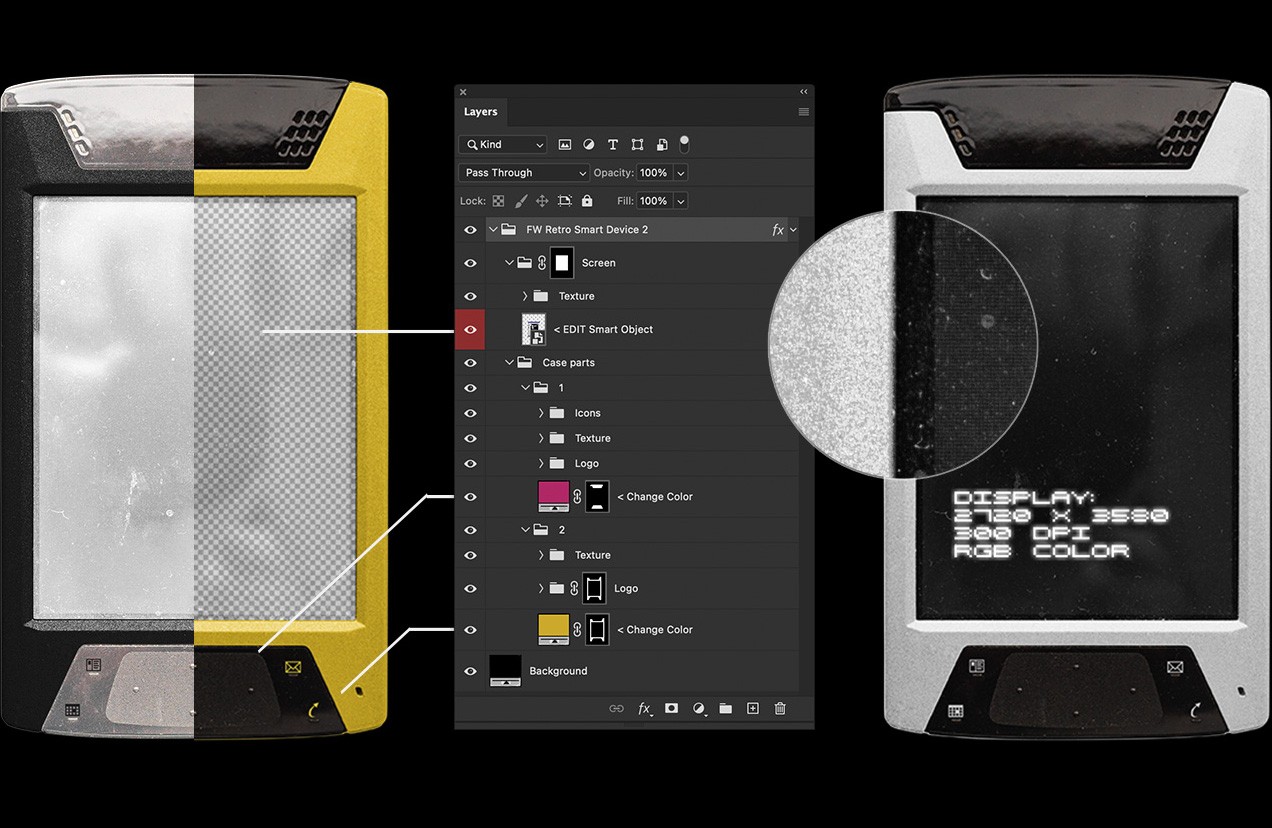Image resolution: width=1272 pixels, height=828 pixels.
Task: Enable Lock transparent pixels
Action: tap(496, 200)
